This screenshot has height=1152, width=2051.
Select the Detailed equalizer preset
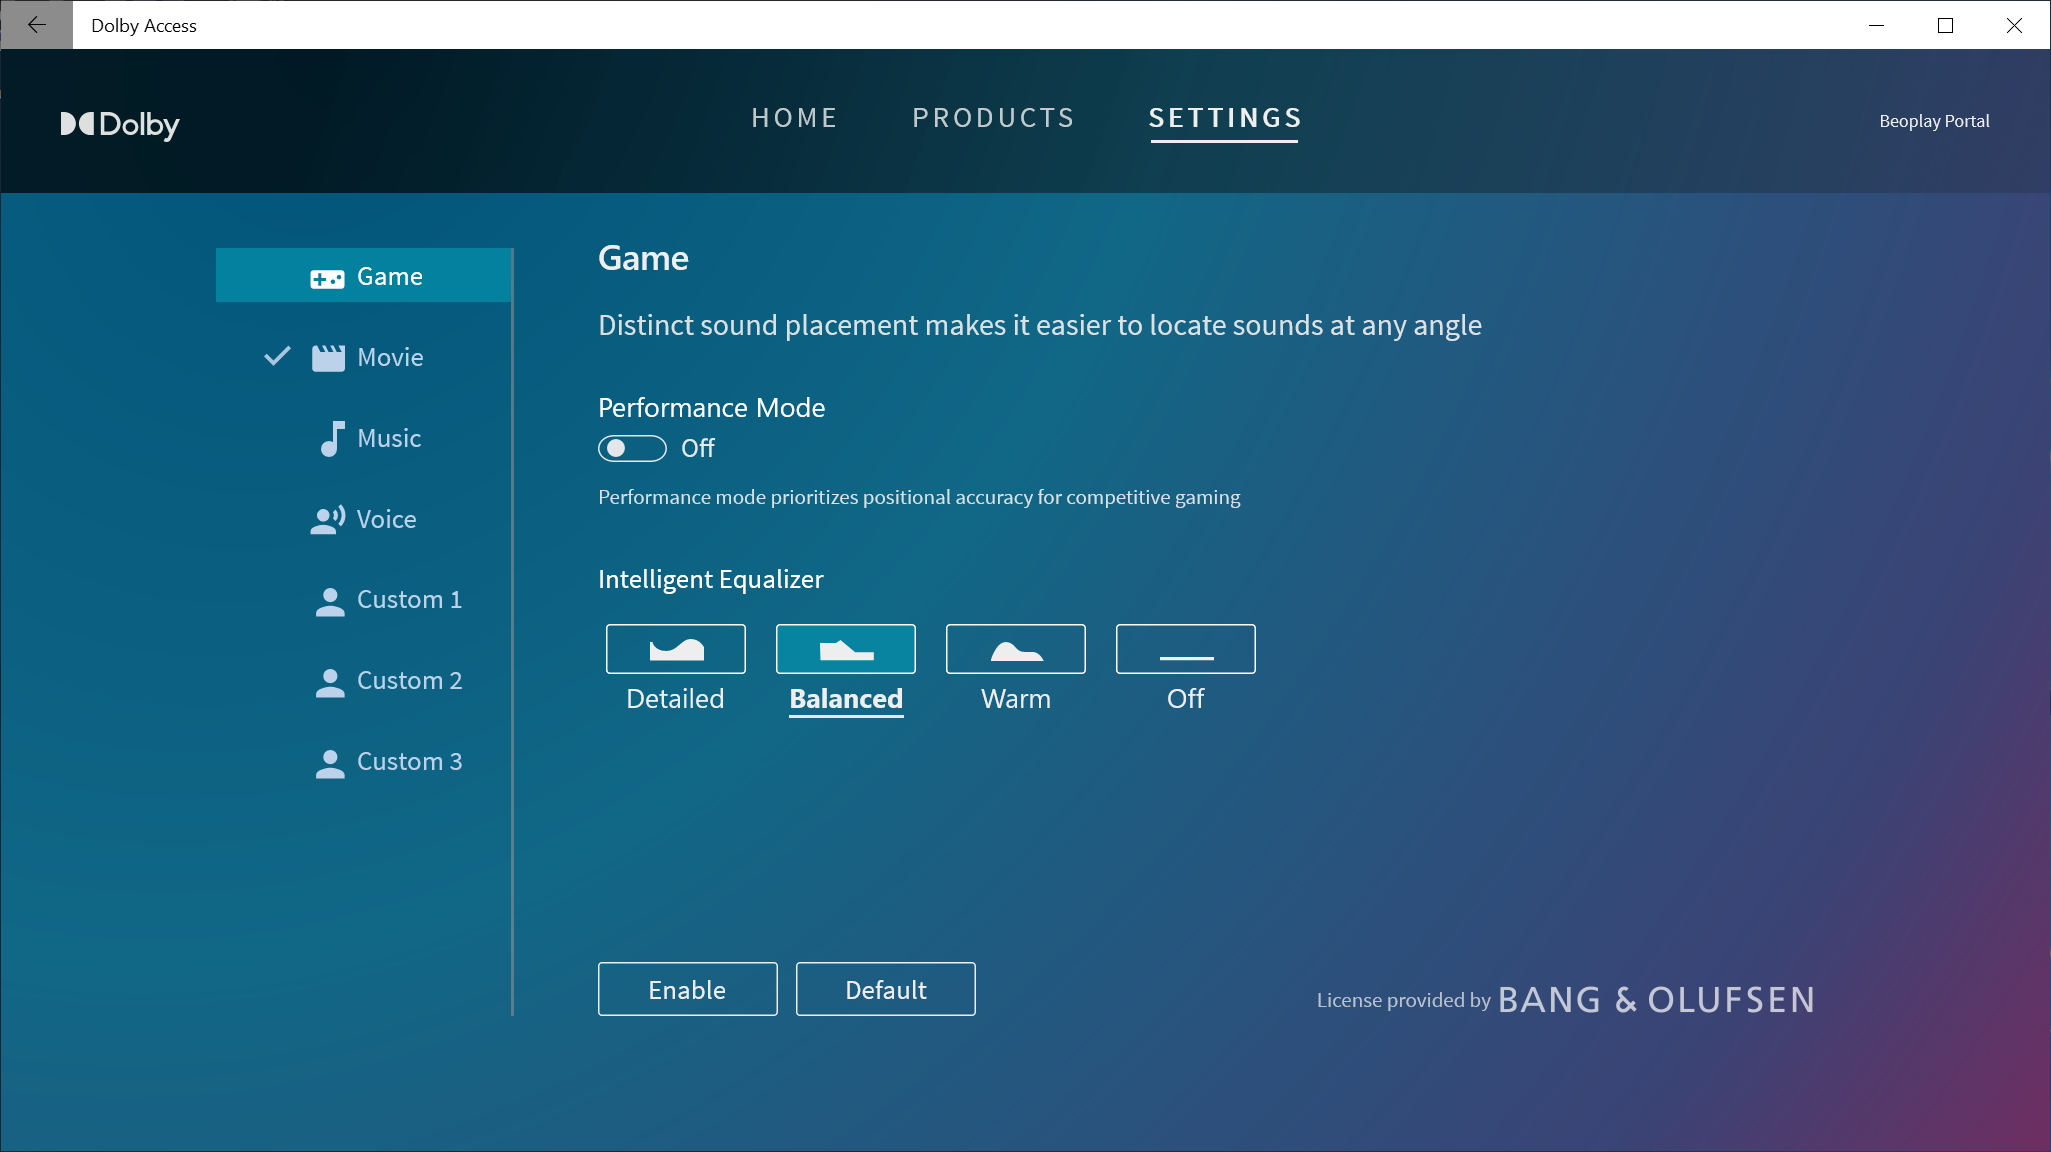(x=675, y=650)
